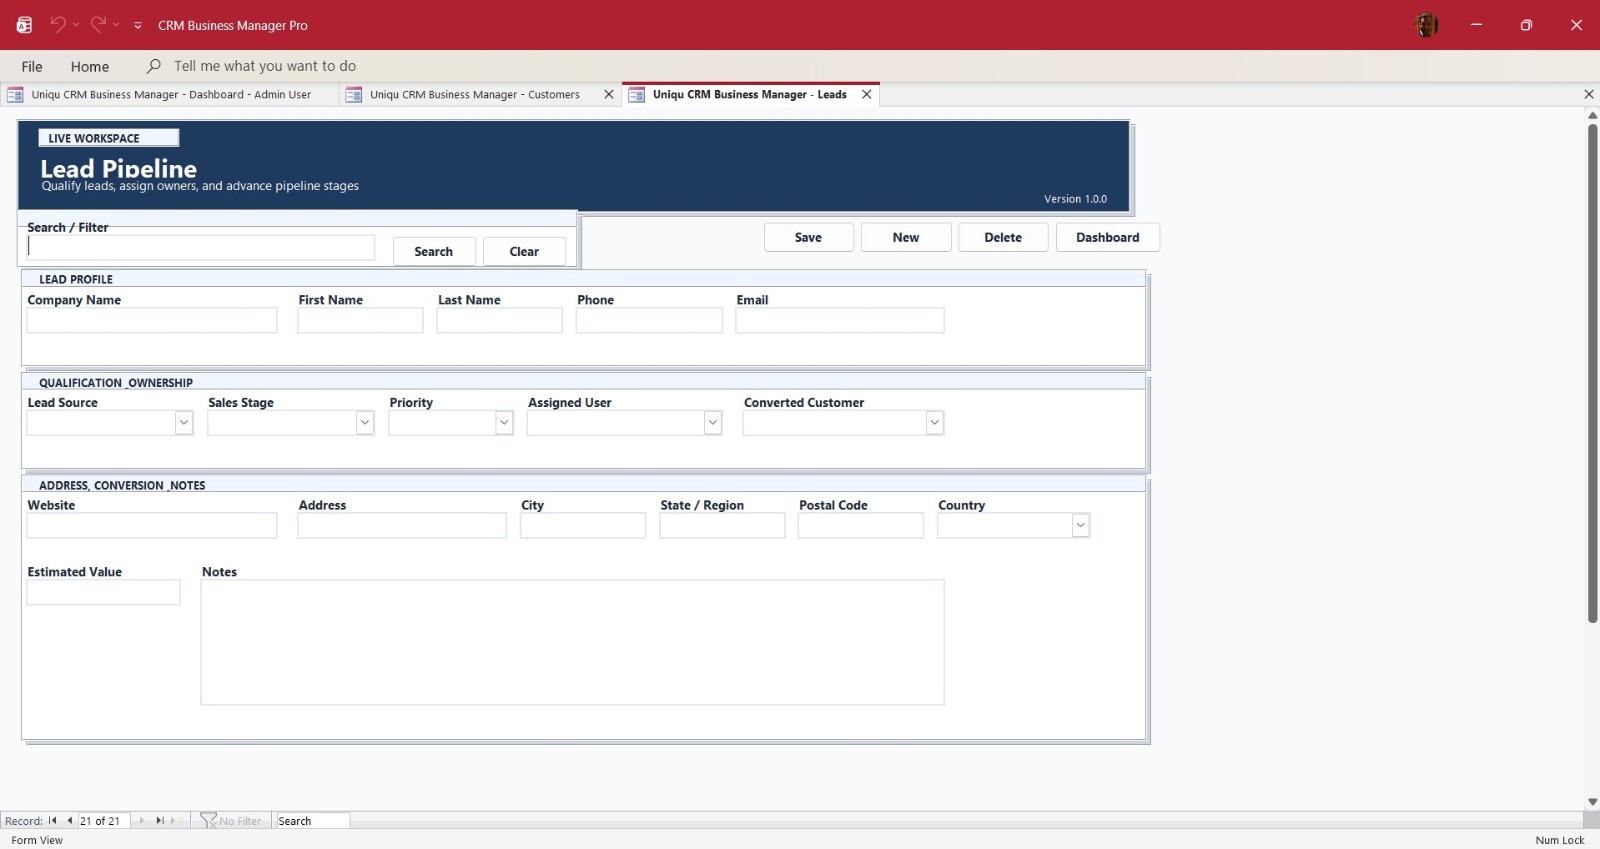Open the Undo history dropdown arrow
This screenshot has width=1600, height=849.
click(76, 25)
